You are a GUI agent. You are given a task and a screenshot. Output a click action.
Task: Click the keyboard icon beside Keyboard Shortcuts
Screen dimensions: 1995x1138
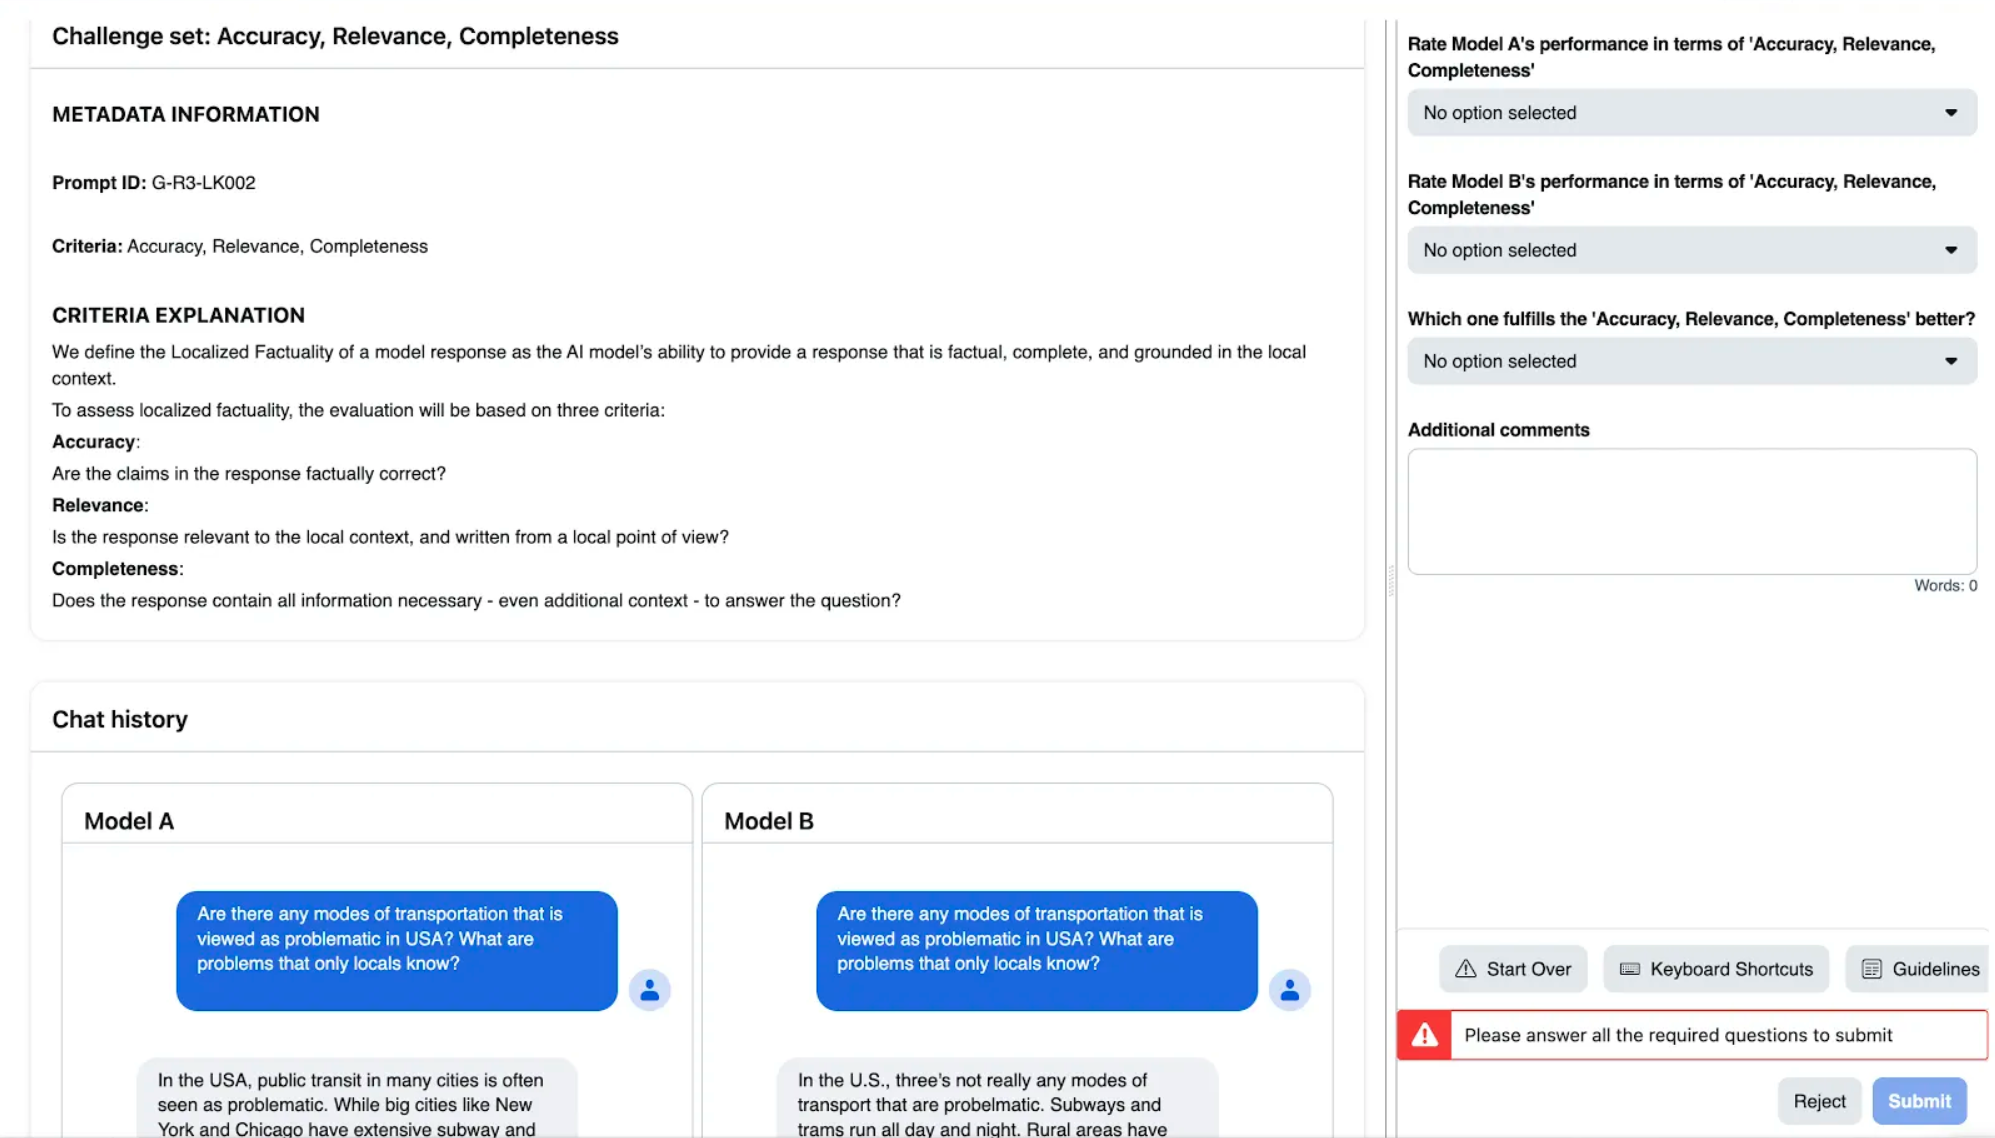pyautogui.click(x=1629, y=968)
